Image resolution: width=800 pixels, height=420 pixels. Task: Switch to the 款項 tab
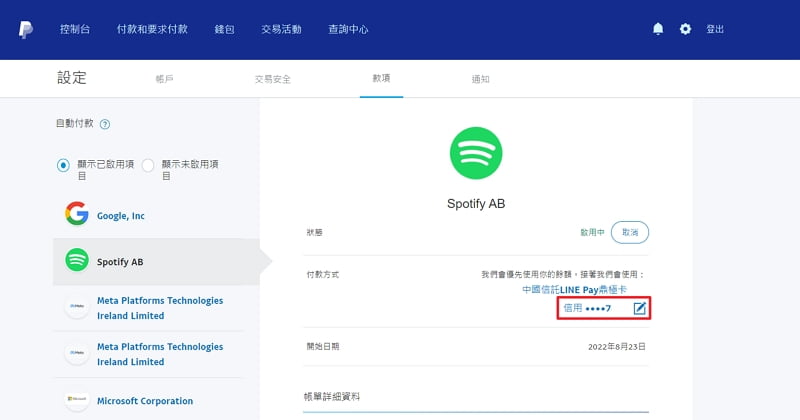click(381, 78)
